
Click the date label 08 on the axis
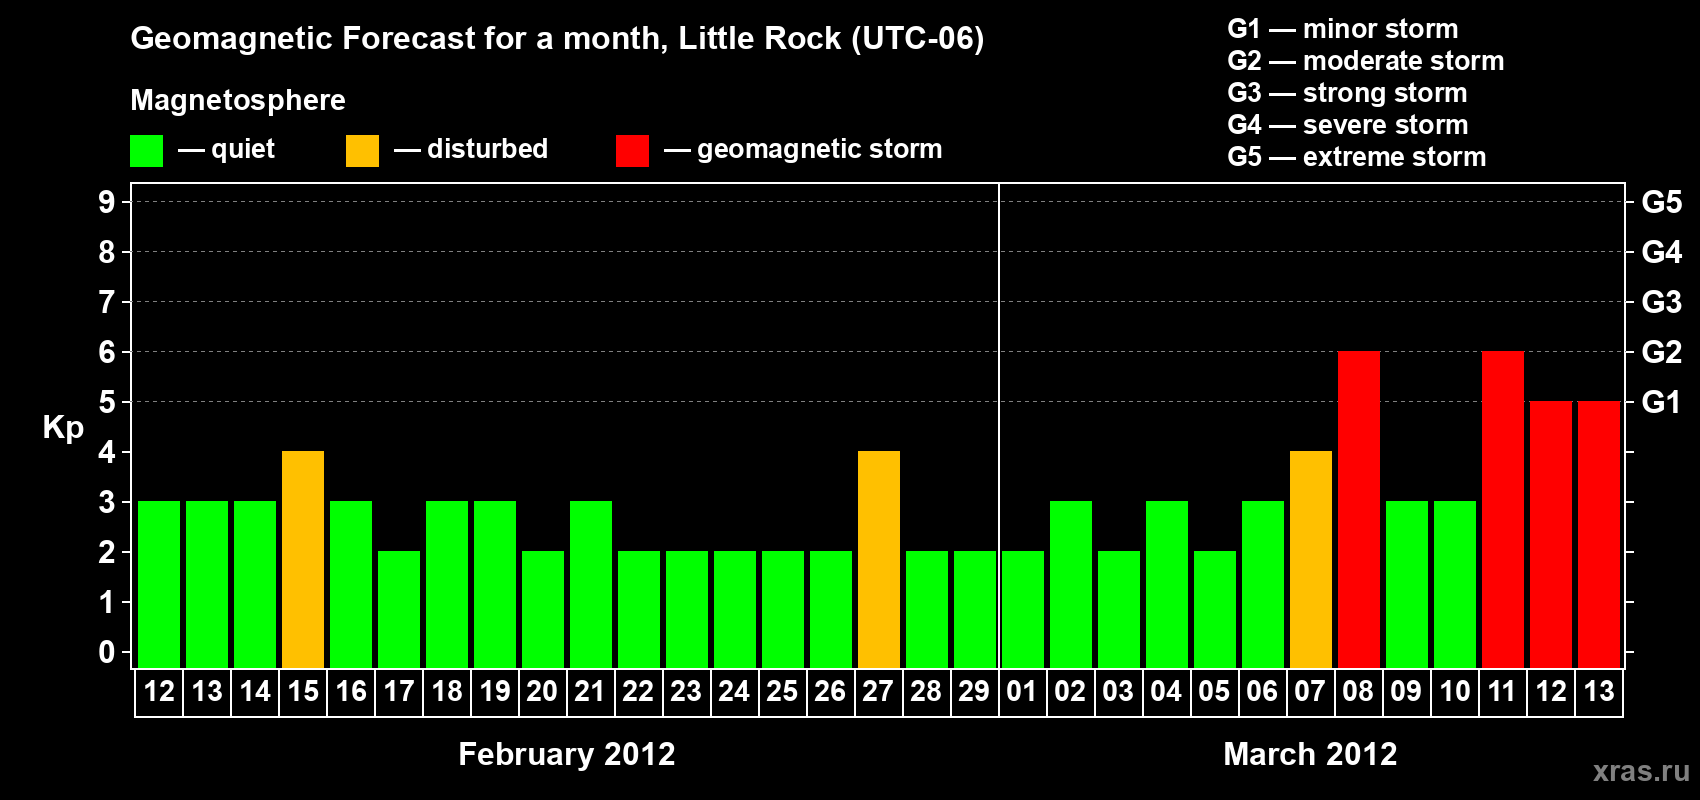pyautogui.click(x=1359, y=691)
